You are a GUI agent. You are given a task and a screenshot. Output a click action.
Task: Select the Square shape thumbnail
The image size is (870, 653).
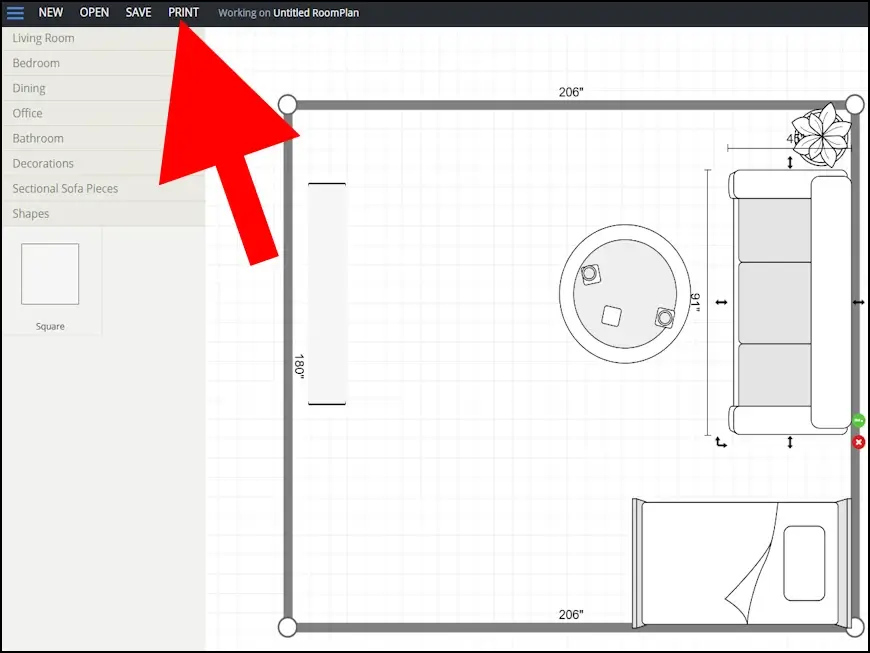click(50, 275)
